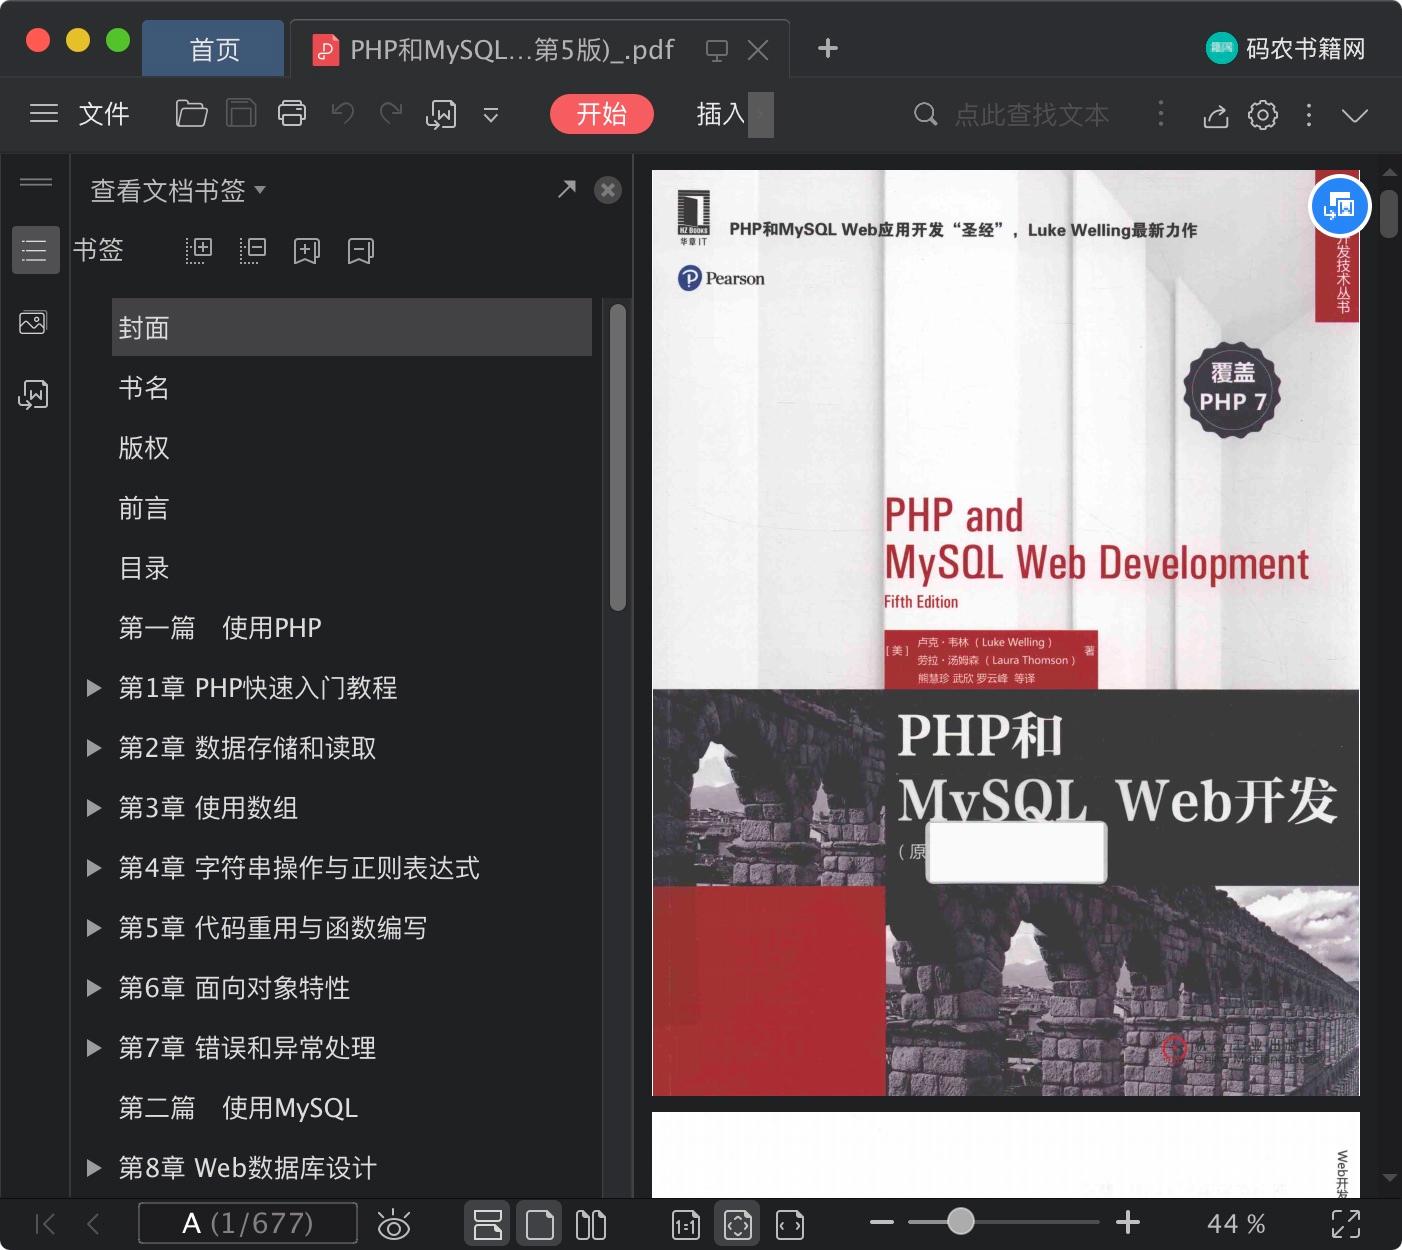
Task: Set actual size 1:1 zoom
Action: (x=686, y=1224)
